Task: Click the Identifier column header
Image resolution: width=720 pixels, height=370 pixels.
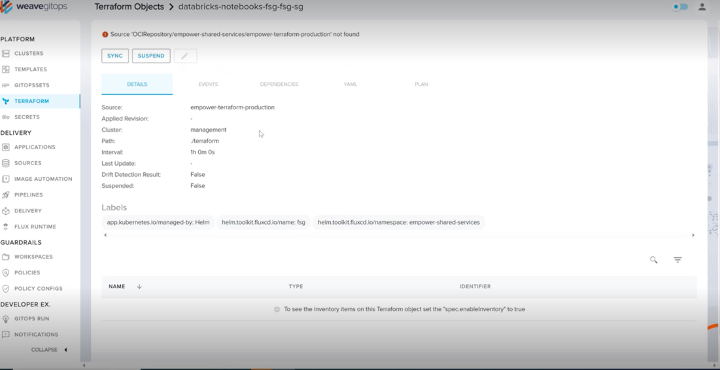Action: [475, 286]
